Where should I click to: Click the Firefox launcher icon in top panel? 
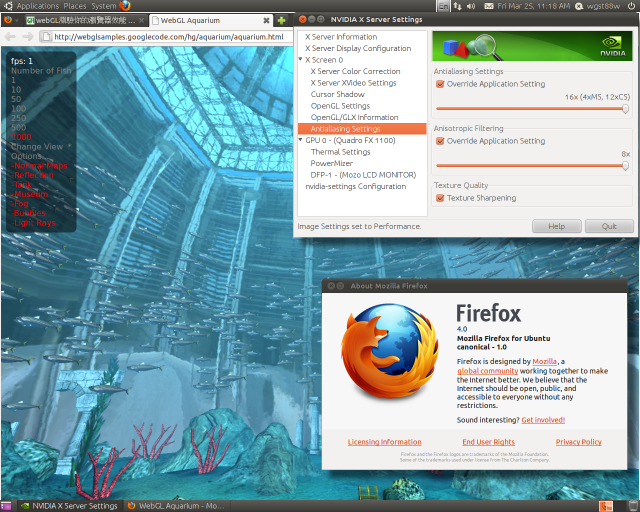click(125, 6)
